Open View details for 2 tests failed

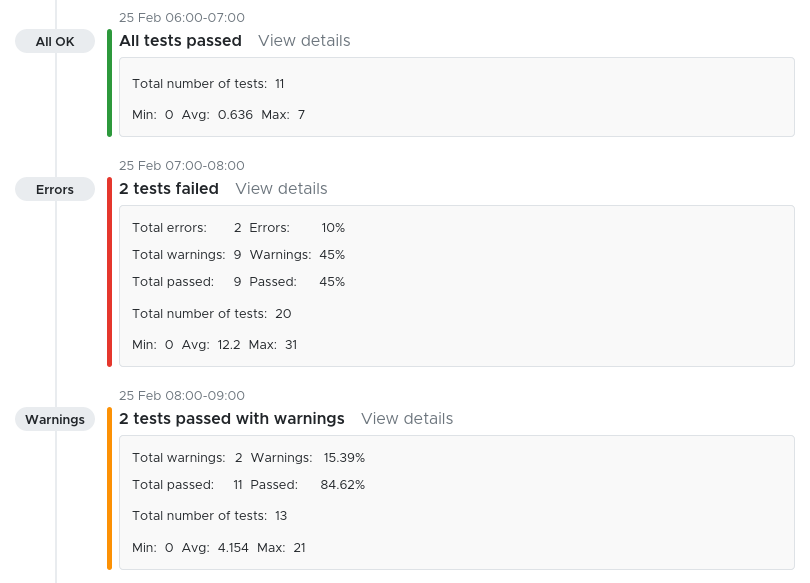(x=281, y=189)
